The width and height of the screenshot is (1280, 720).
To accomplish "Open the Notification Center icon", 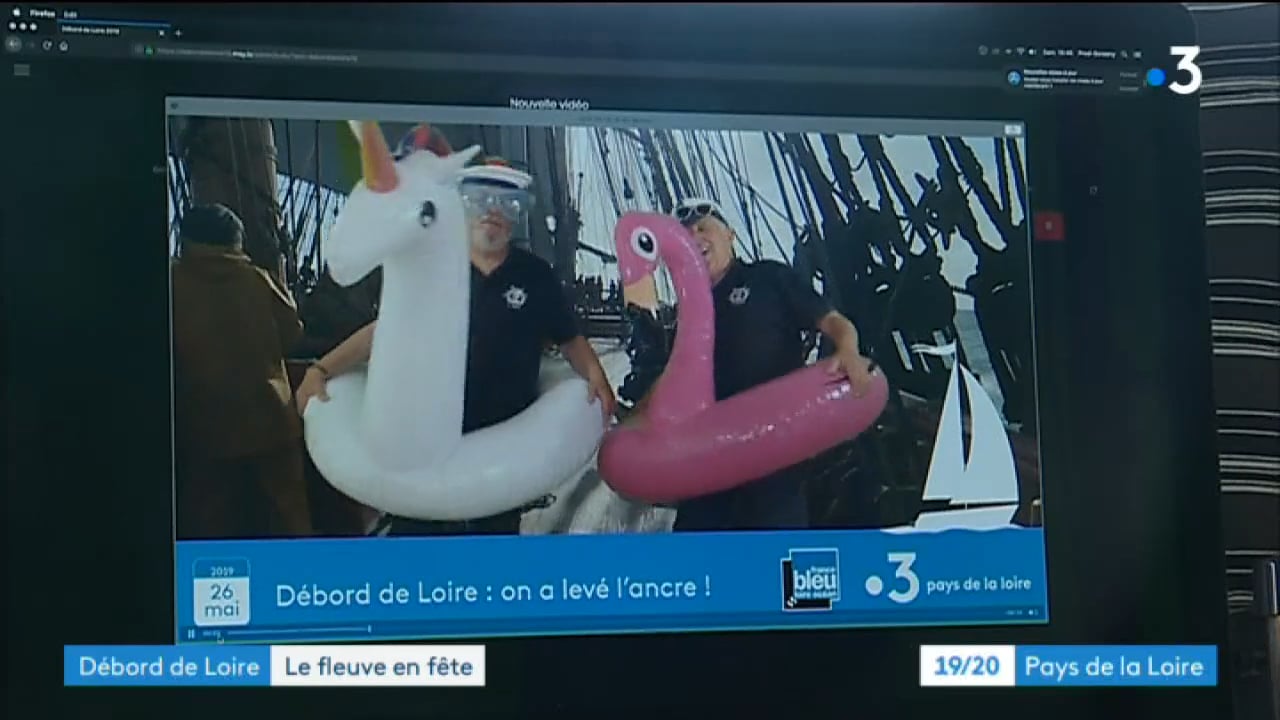I will (x=1137, y=54).
